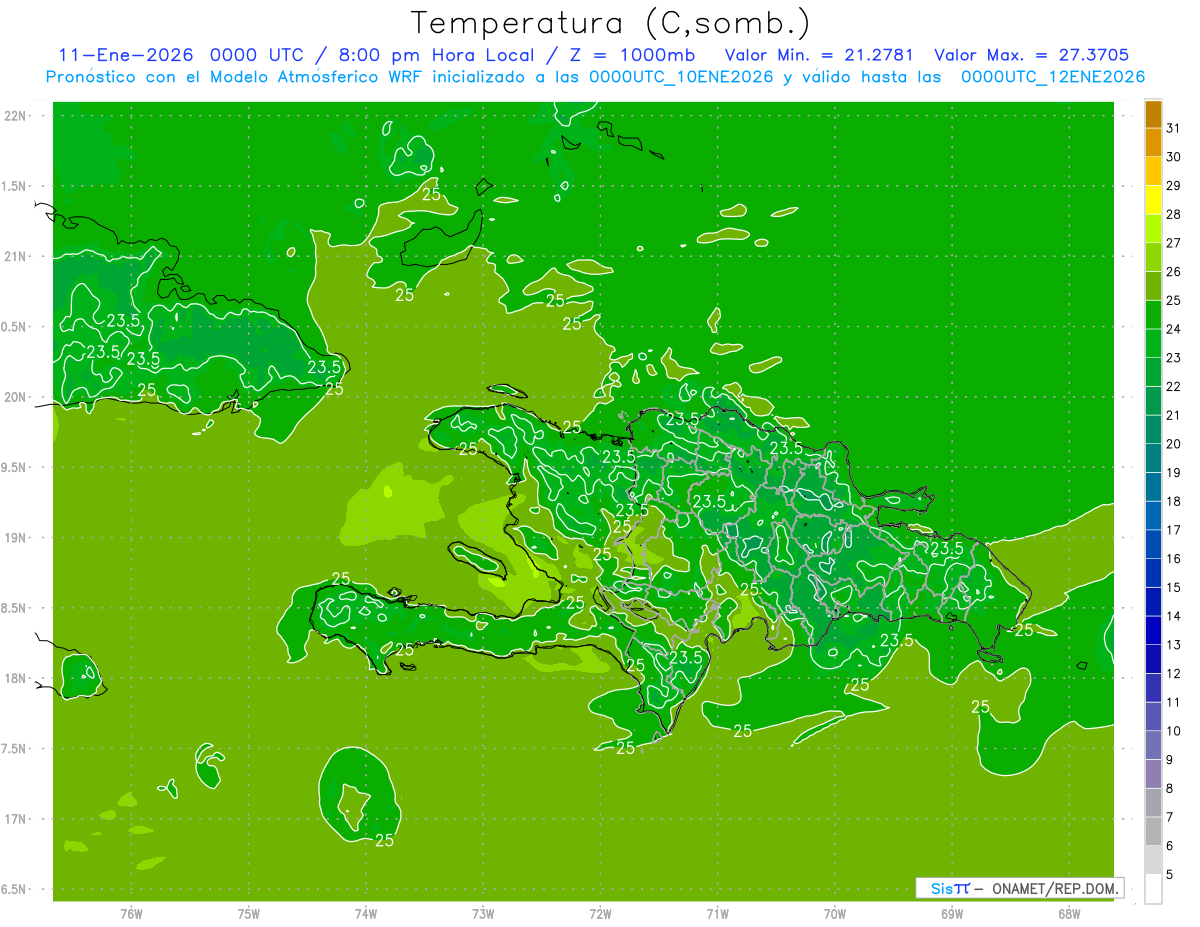Click the legend value "9"

(x=1170, y=760)
